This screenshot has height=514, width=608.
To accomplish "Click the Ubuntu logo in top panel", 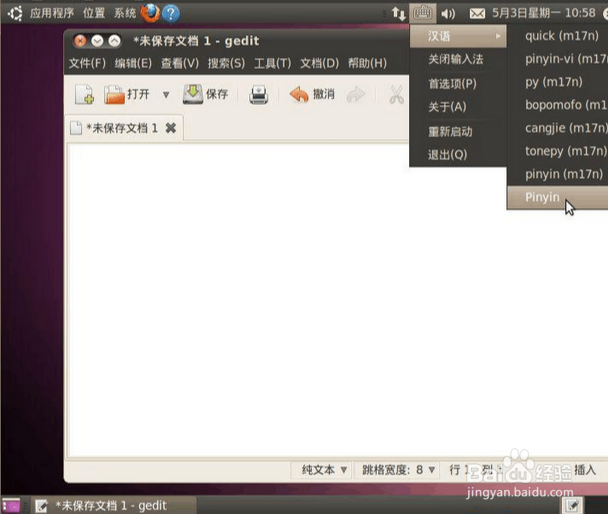I will [x=15, y=14].
